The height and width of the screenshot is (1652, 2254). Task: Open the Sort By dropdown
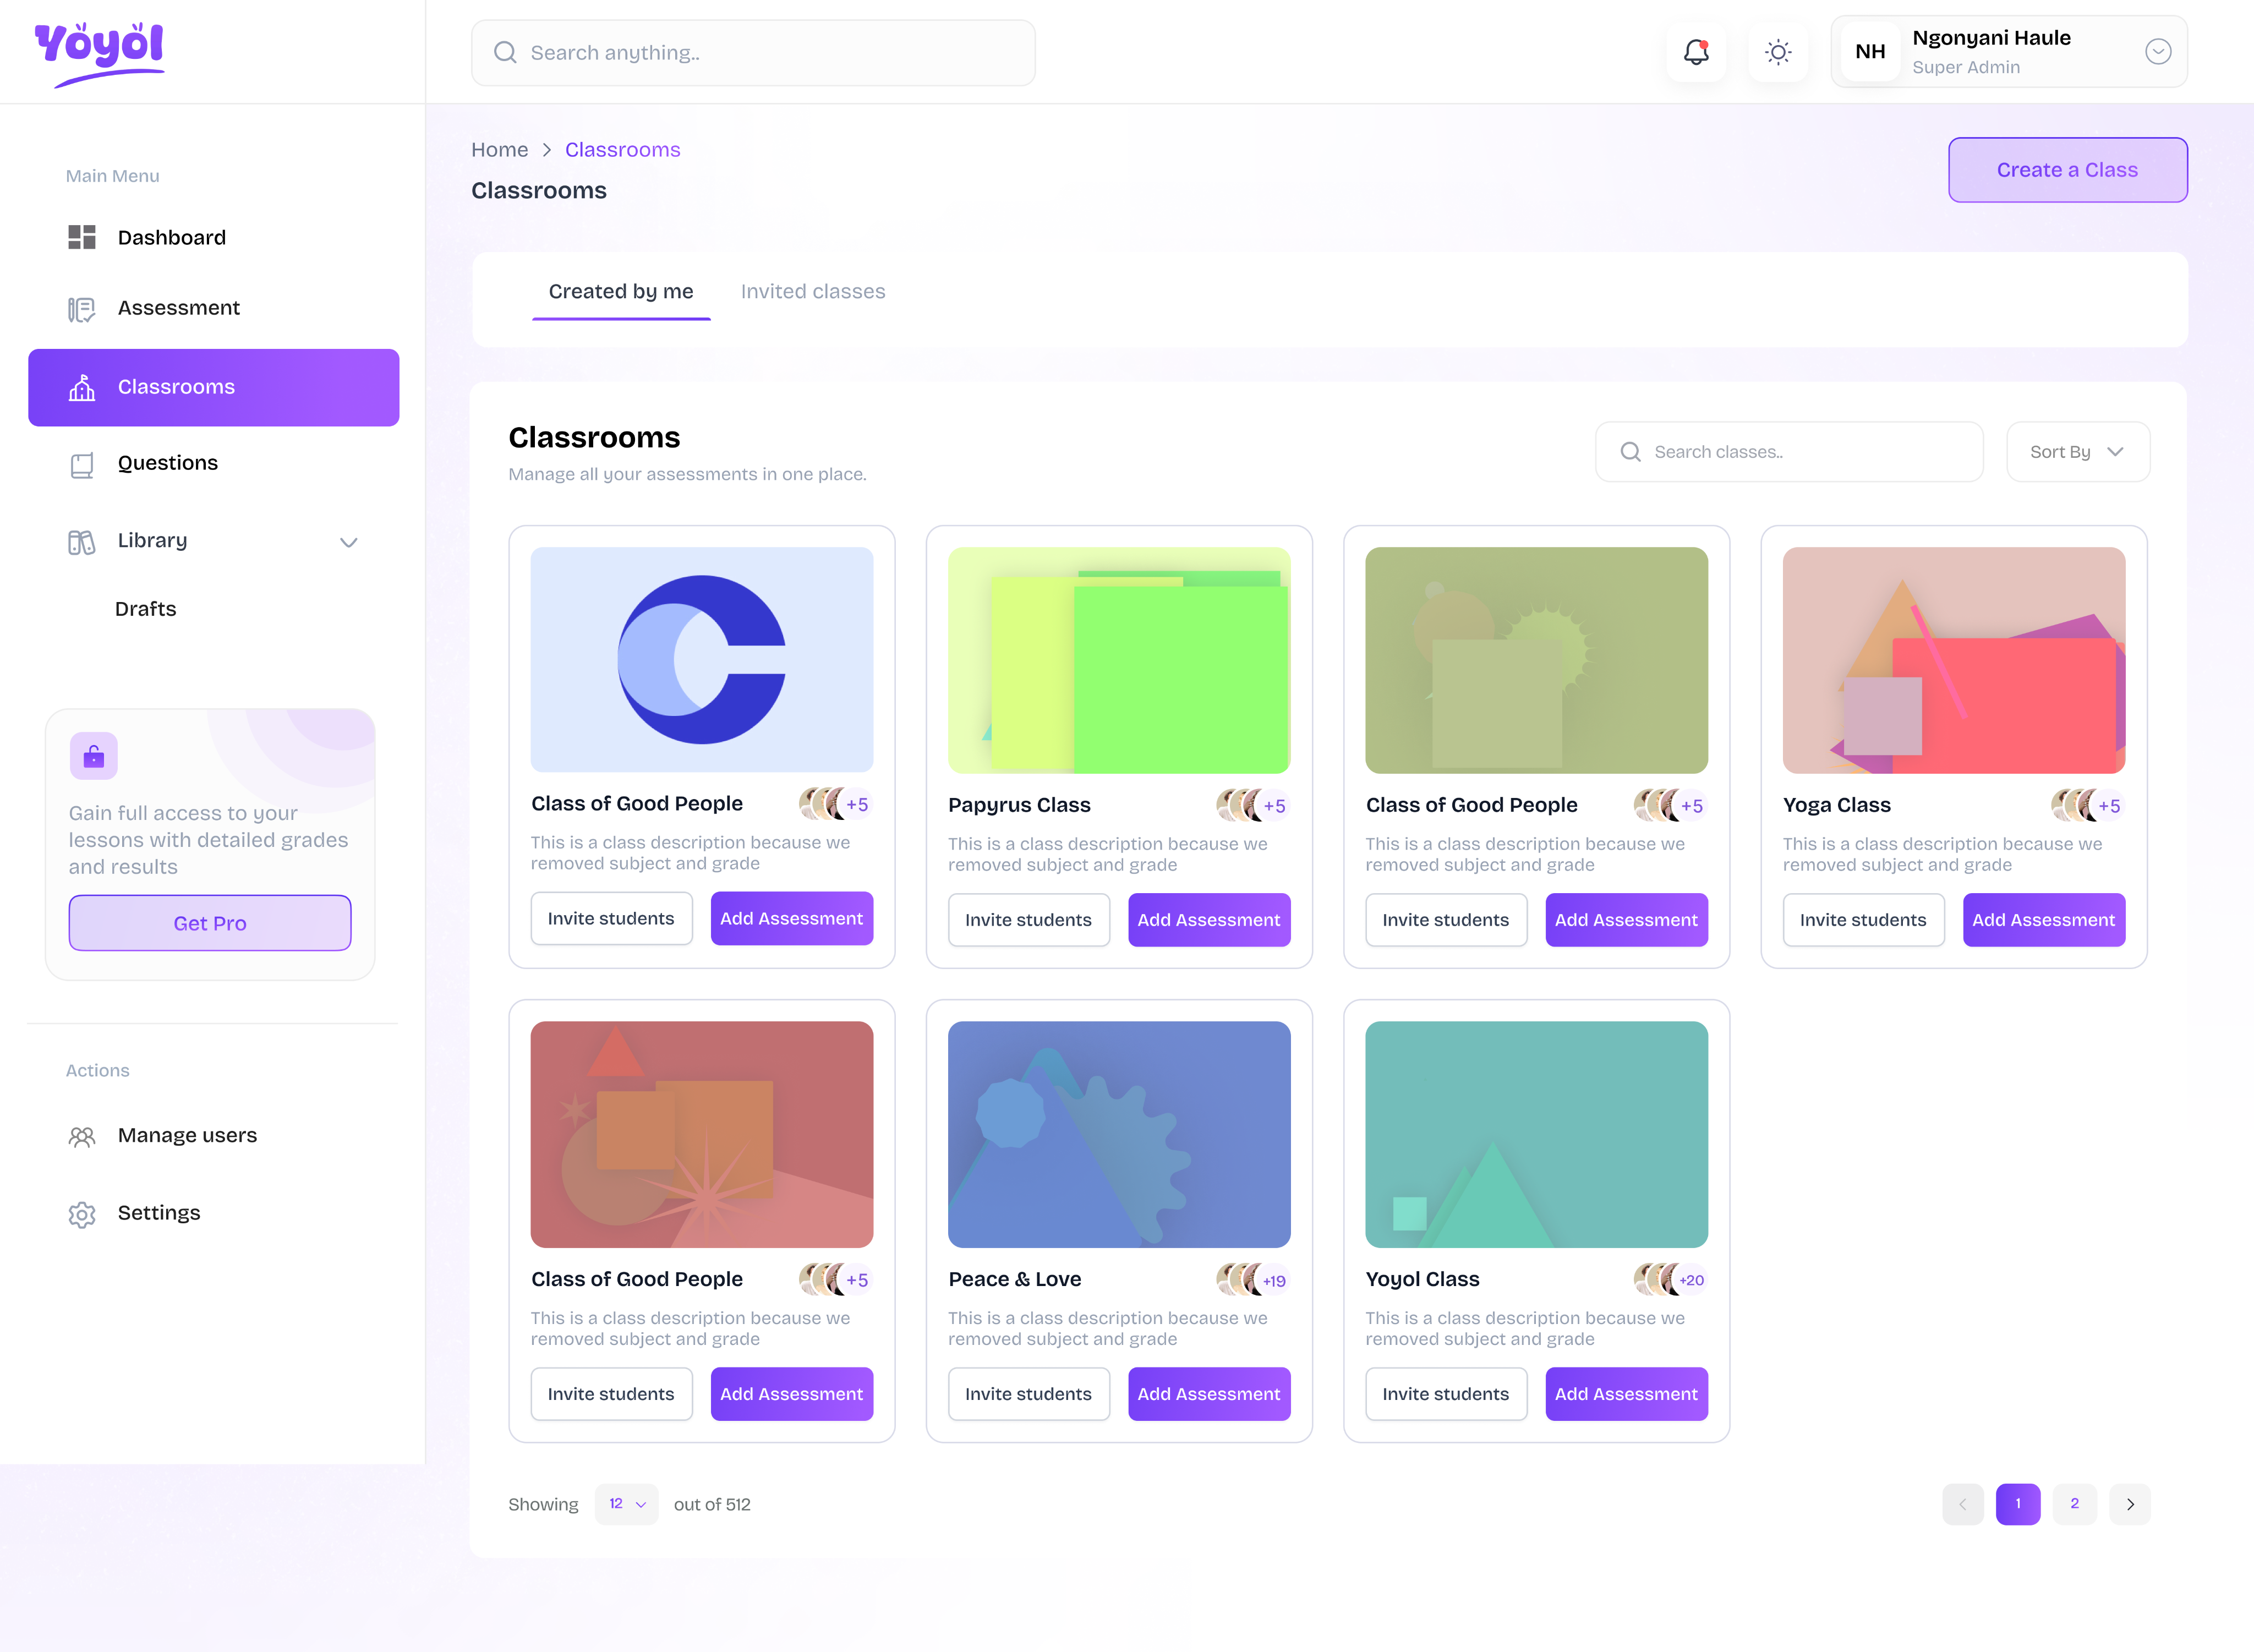tap(2077, 452)
